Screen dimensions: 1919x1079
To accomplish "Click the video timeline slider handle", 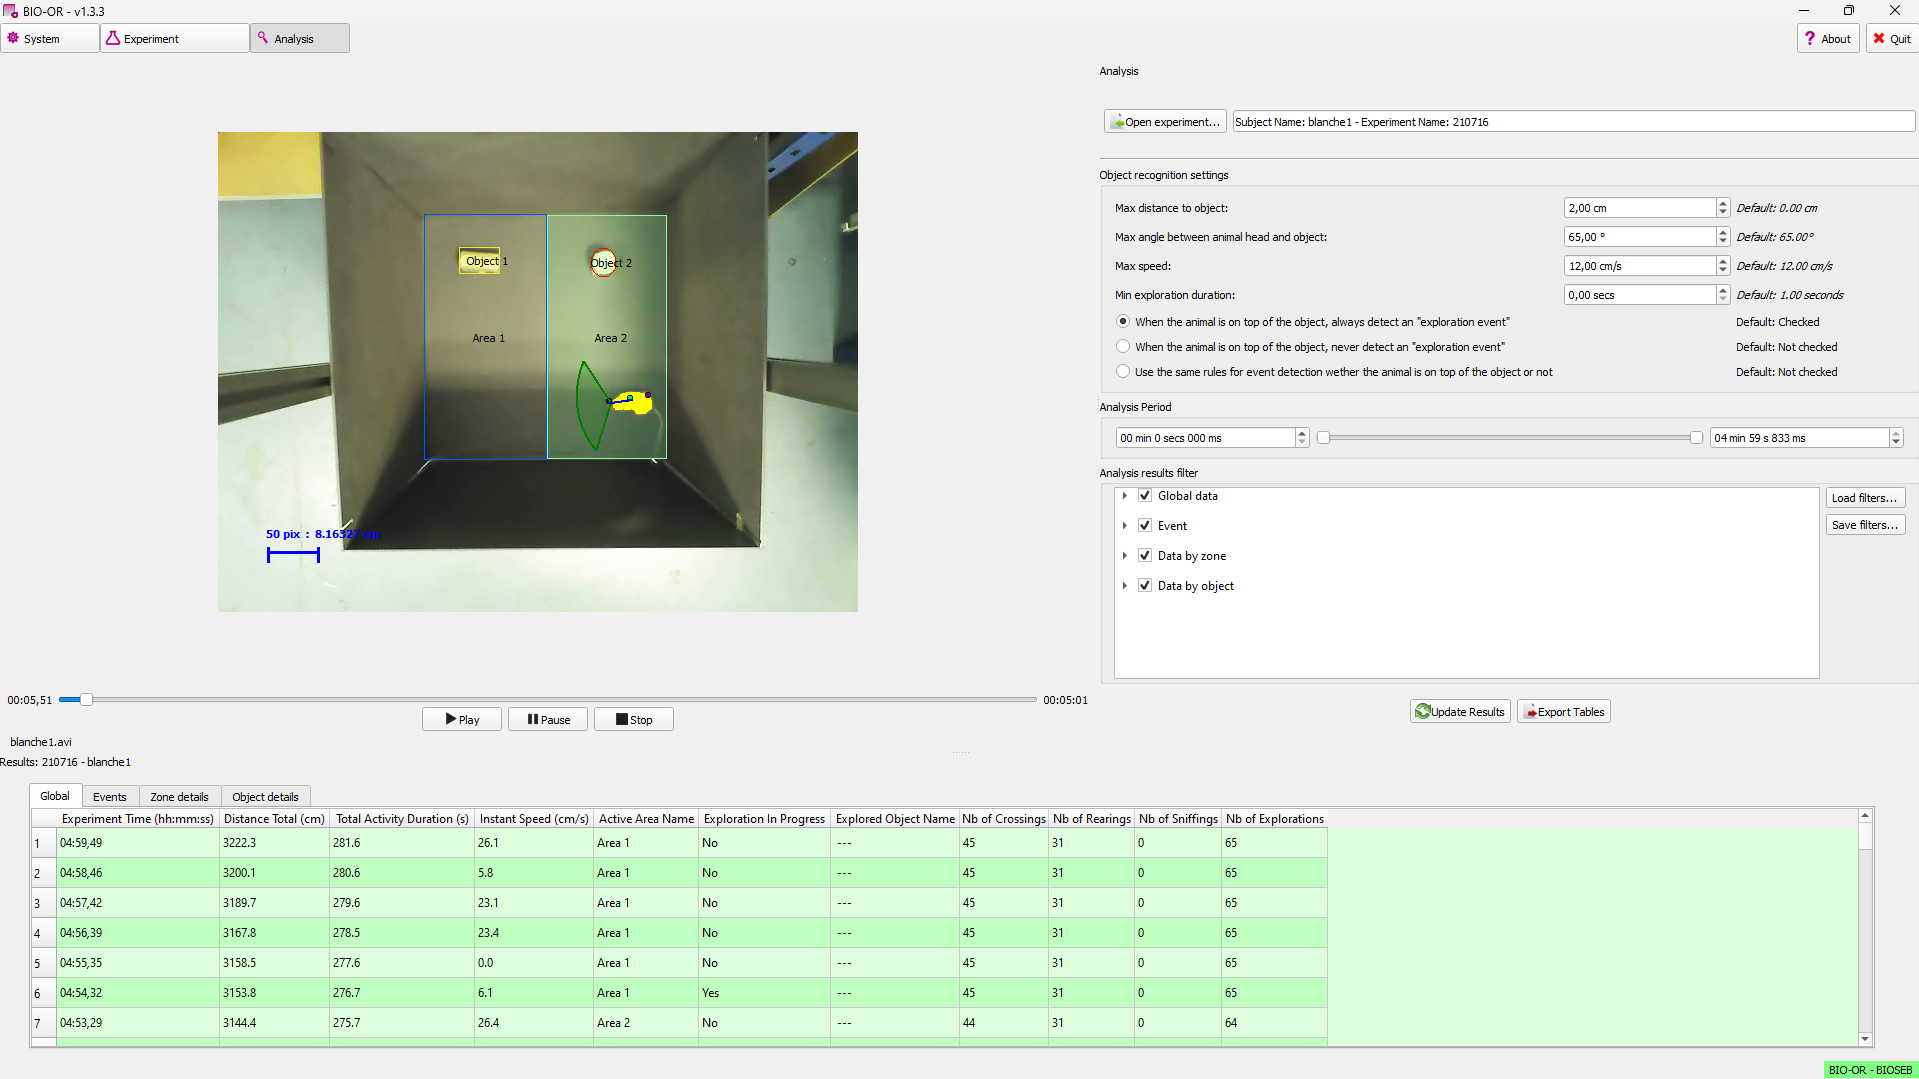I will (86, 700).
